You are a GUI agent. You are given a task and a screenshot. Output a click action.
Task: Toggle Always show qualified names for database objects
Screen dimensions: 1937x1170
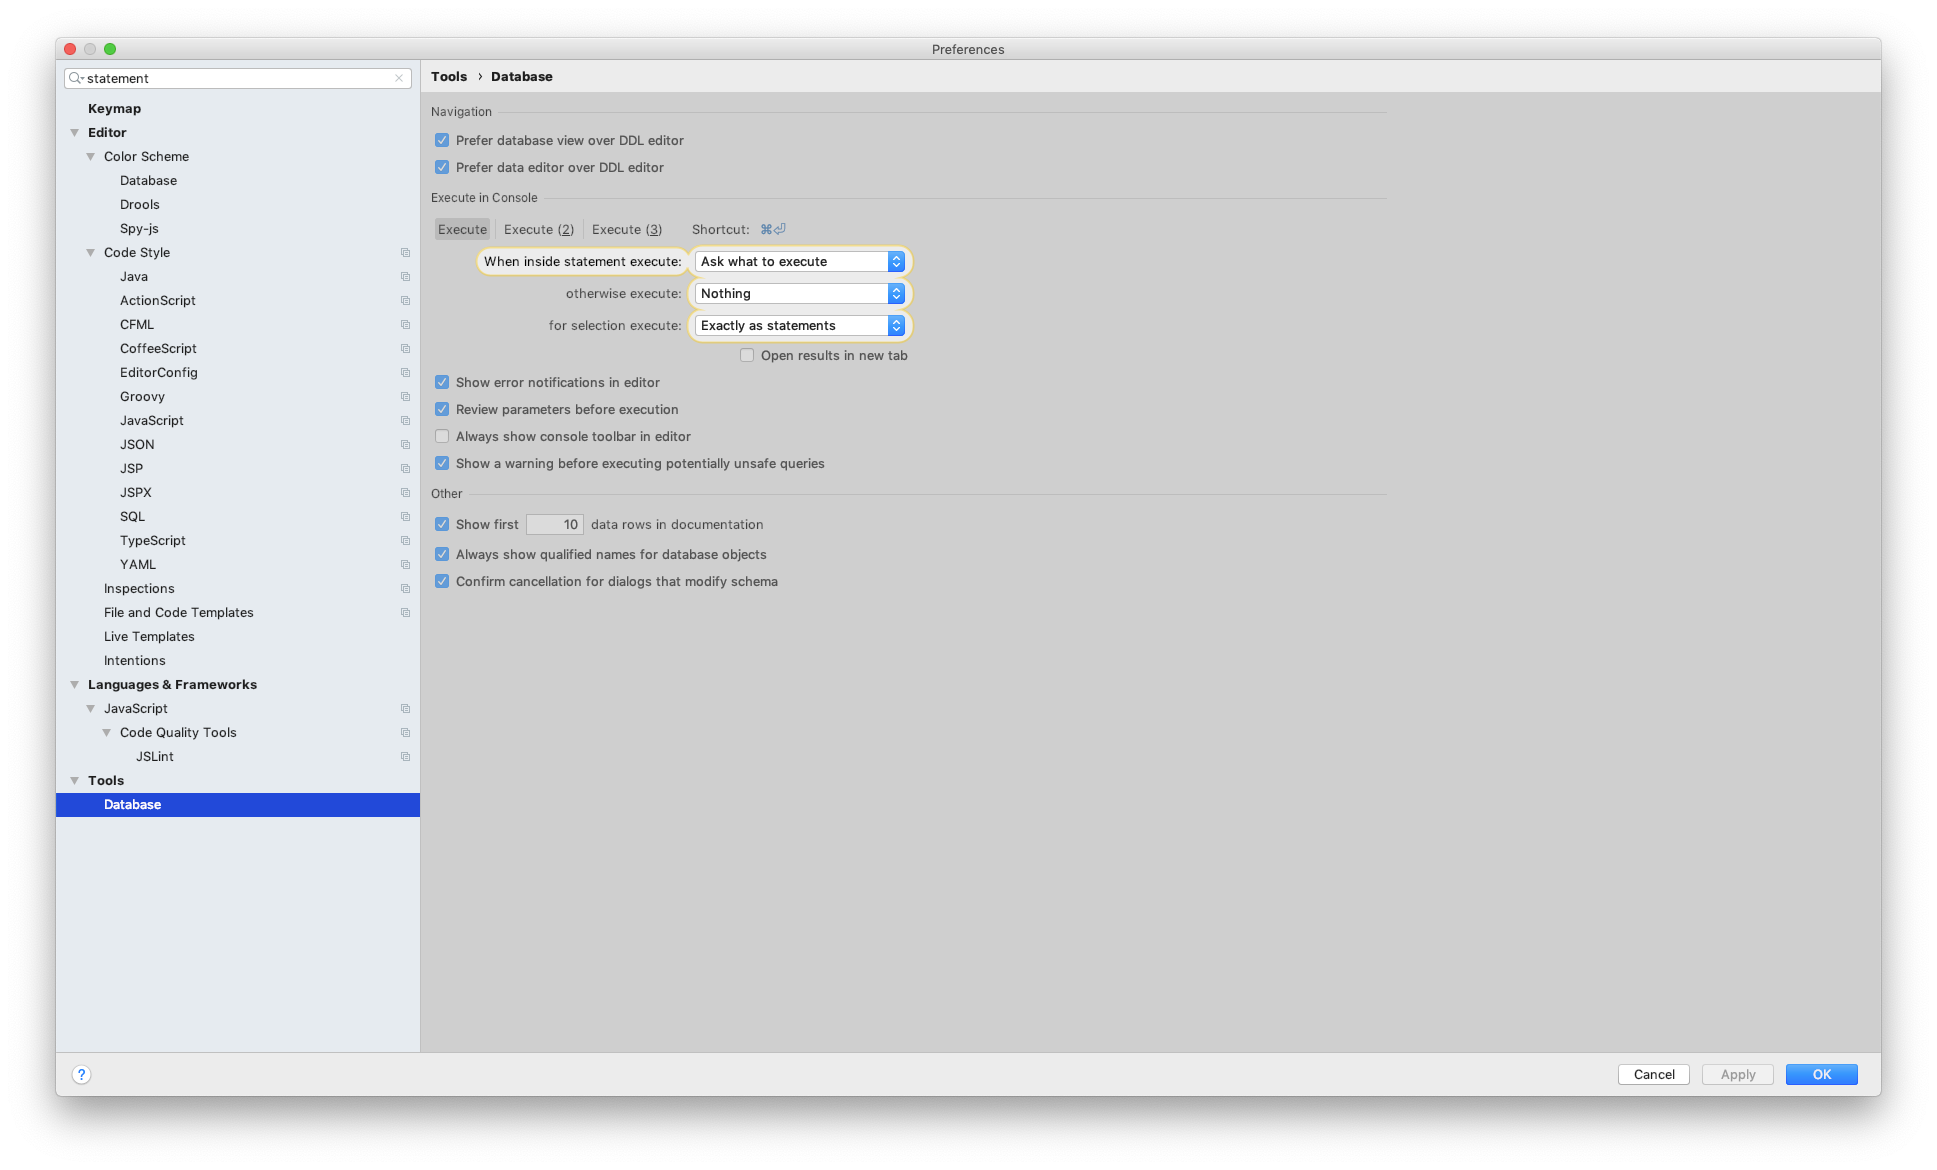[x=442, y=554]
